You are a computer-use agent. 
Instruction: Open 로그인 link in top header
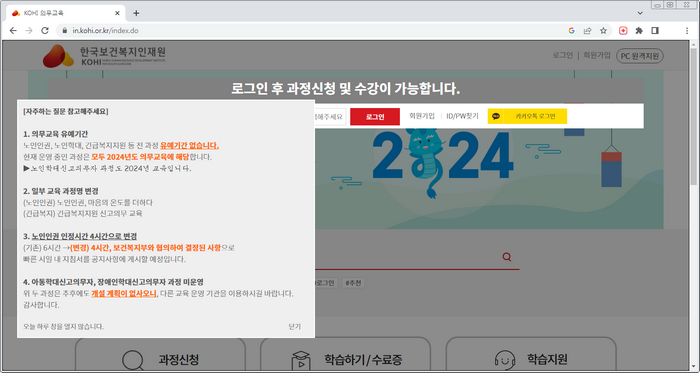tap(562, 56)
